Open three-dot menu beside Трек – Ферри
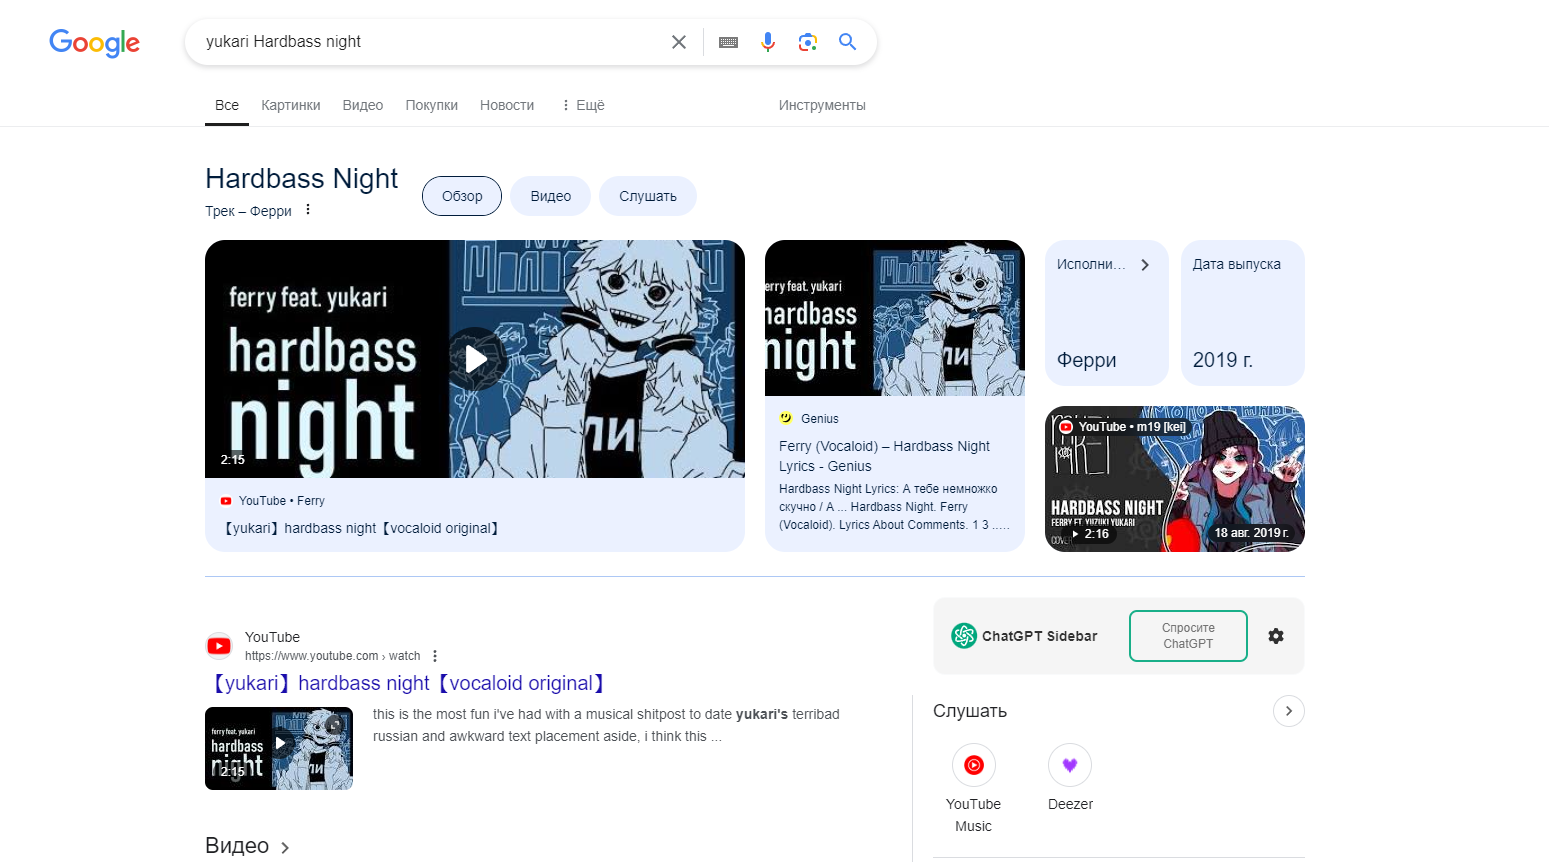 (308, 210)
